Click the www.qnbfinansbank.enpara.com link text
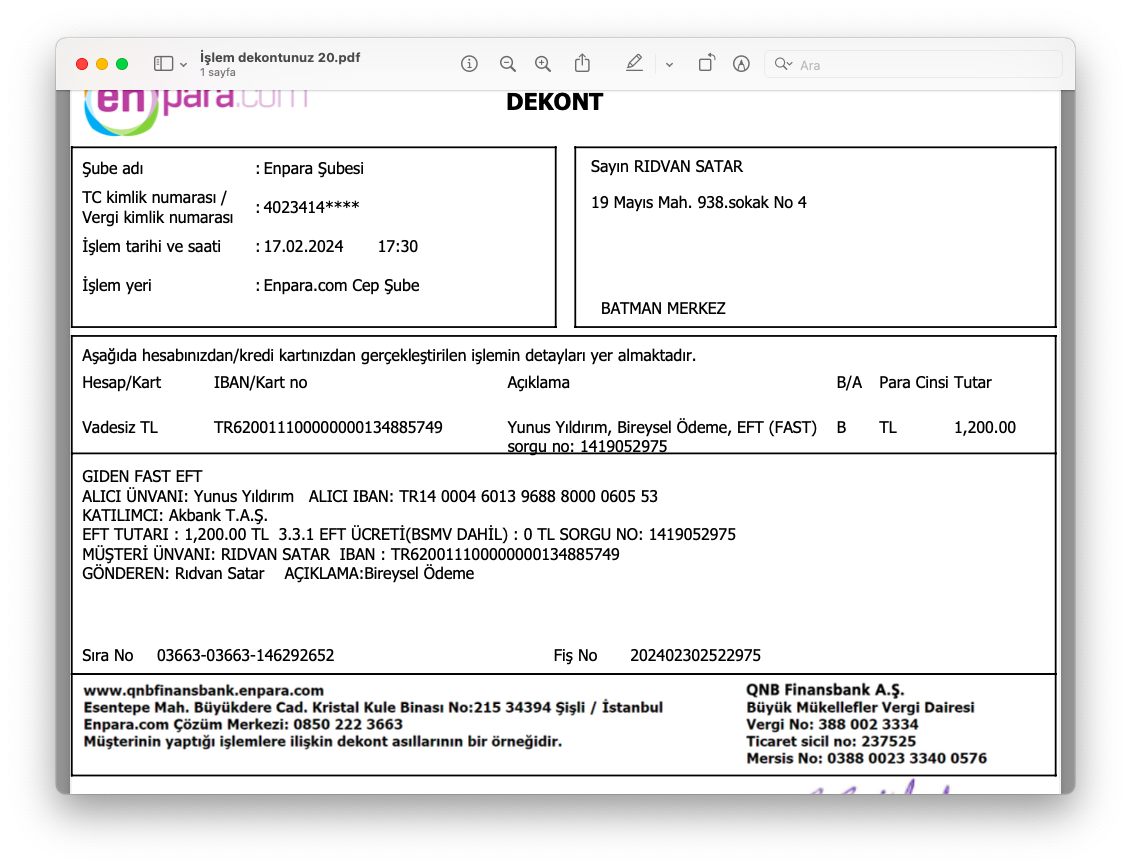Image resolution: width=1131 pixels, height=868 pixels. pyautogui.click(x=203, y=690)
